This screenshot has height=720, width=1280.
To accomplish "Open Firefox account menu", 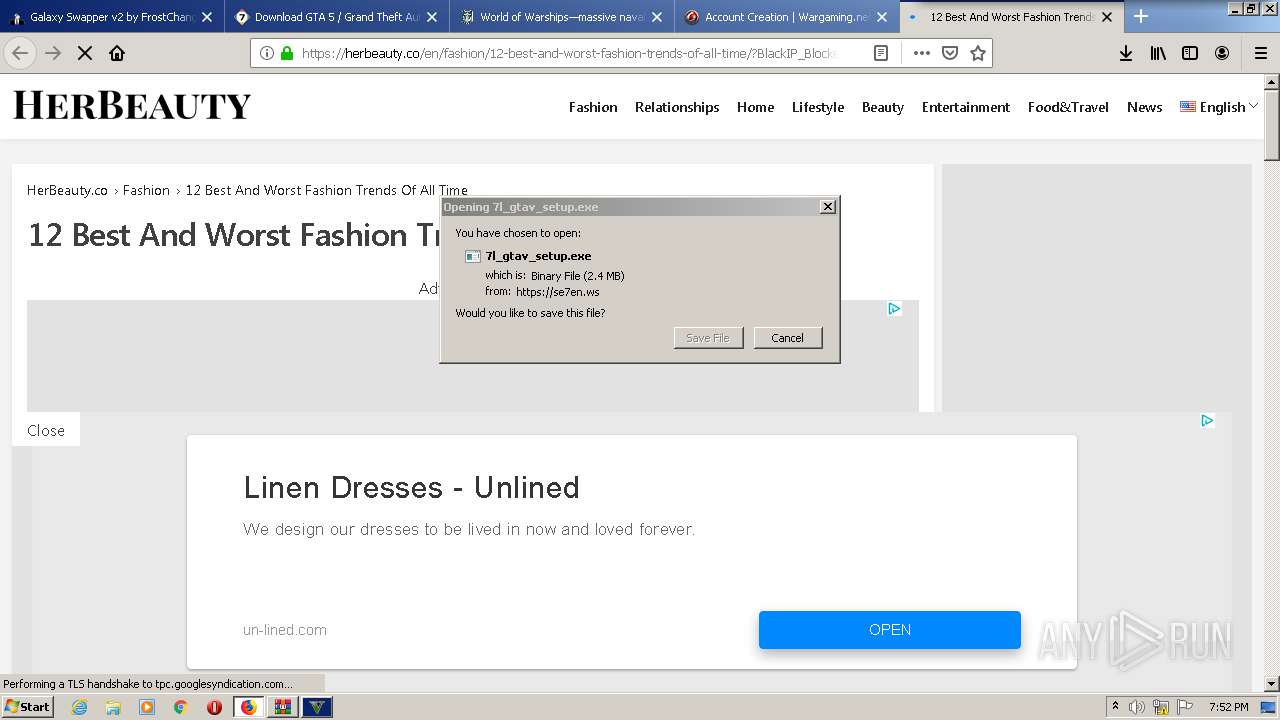I will tap(1222, 53).
